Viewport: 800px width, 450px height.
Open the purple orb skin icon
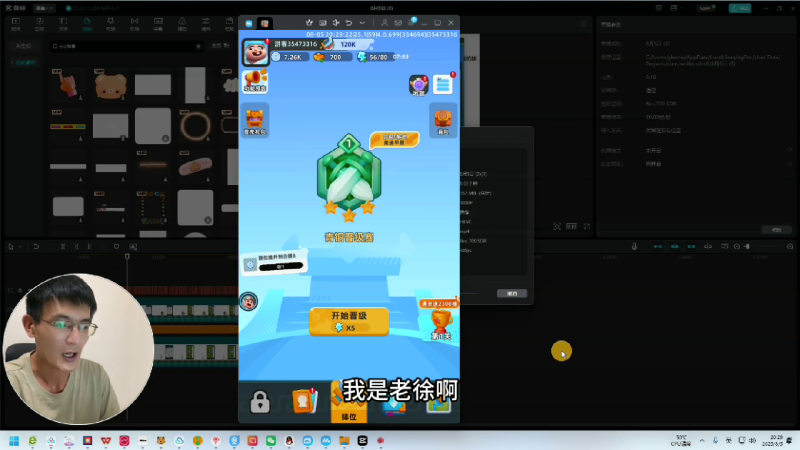tap(418, 85)
